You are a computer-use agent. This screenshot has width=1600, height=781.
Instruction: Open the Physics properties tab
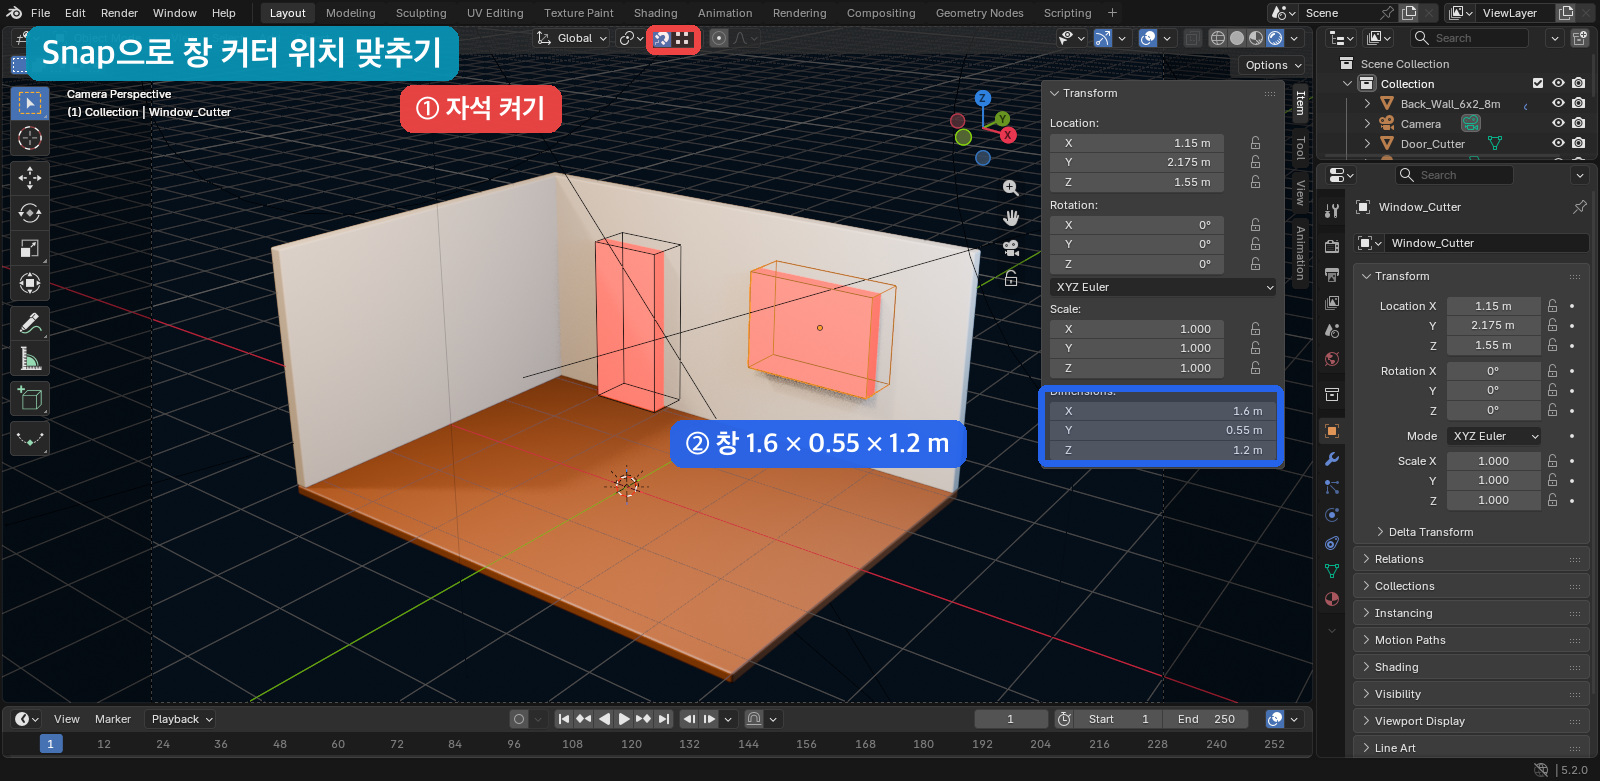[1332, 515]
